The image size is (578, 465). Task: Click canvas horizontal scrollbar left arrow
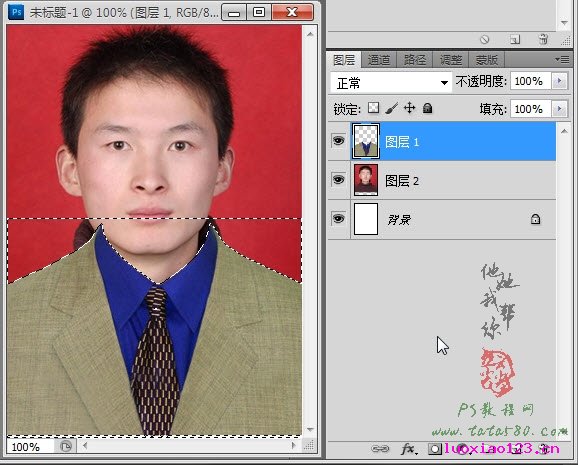(85, 445)
